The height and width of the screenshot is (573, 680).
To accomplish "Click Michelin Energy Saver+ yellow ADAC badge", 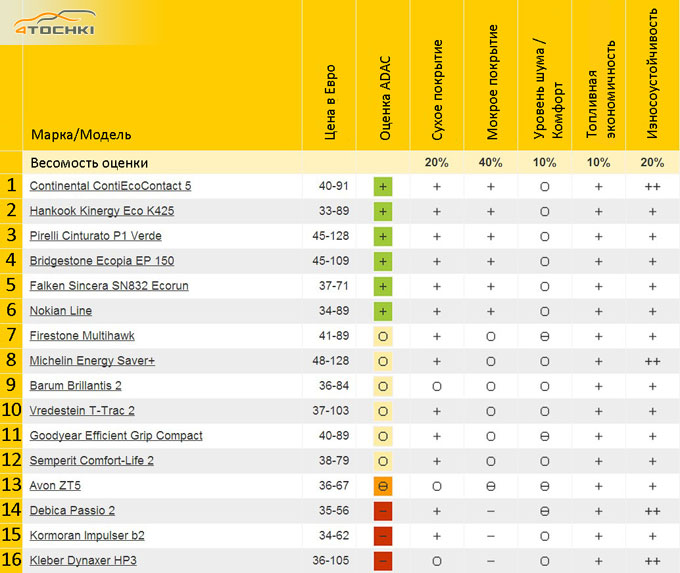I will [383, 361].
